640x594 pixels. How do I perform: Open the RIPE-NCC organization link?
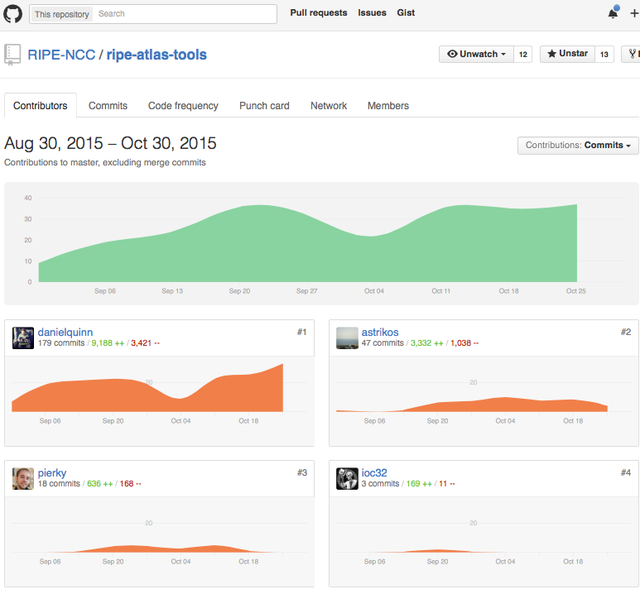pyautogui.click(x=61, y=55)
